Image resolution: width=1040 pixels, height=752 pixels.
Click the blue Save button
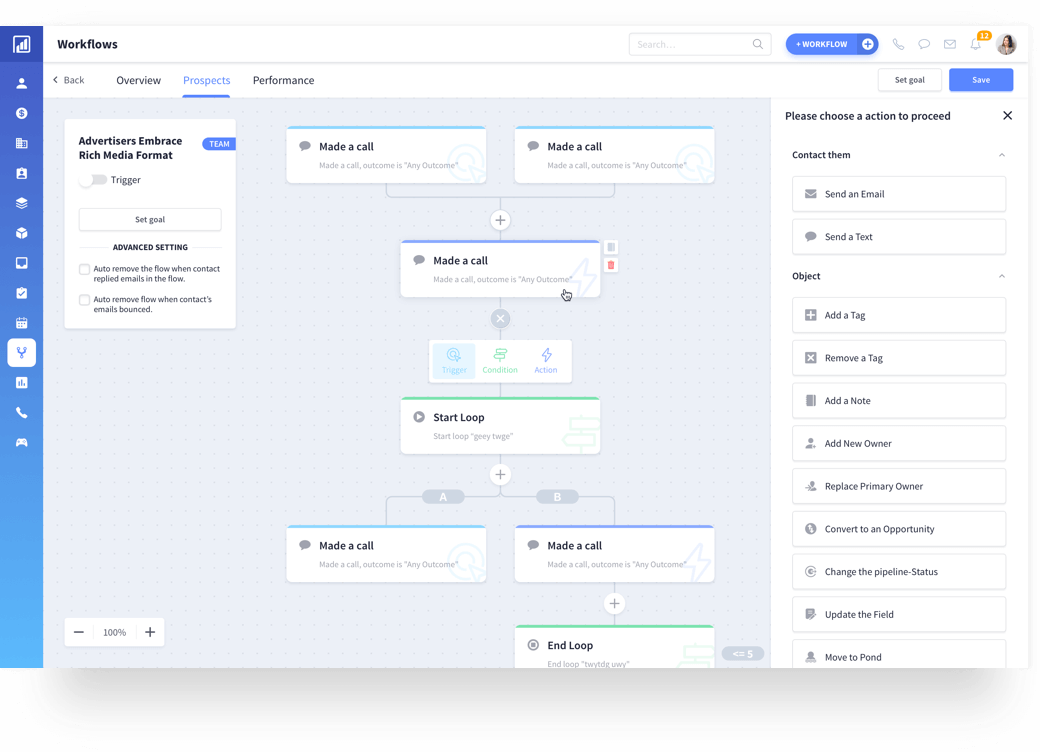tap(980, 80)
